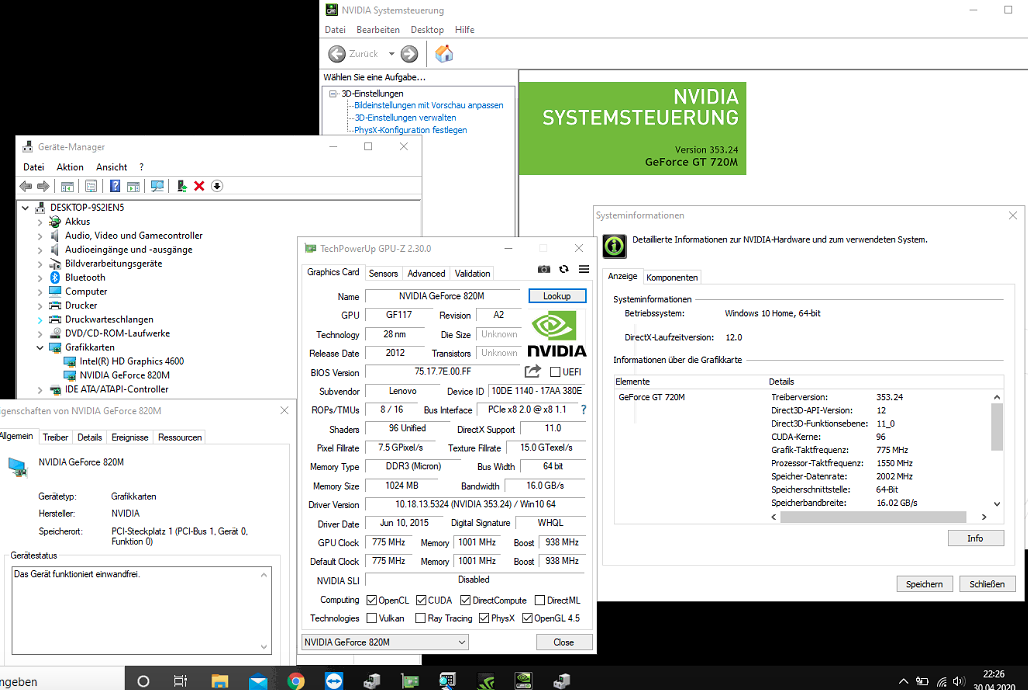Click the Cortana circle on taskbar
This screenshot has height=690, width=1028.
(x=143, y=681)
